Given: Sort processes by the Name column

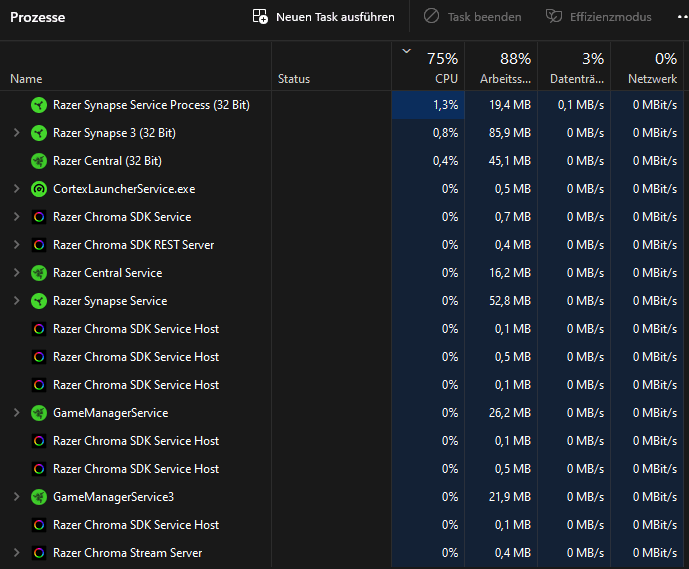Looking at the screenshot, I should (27, 79).
